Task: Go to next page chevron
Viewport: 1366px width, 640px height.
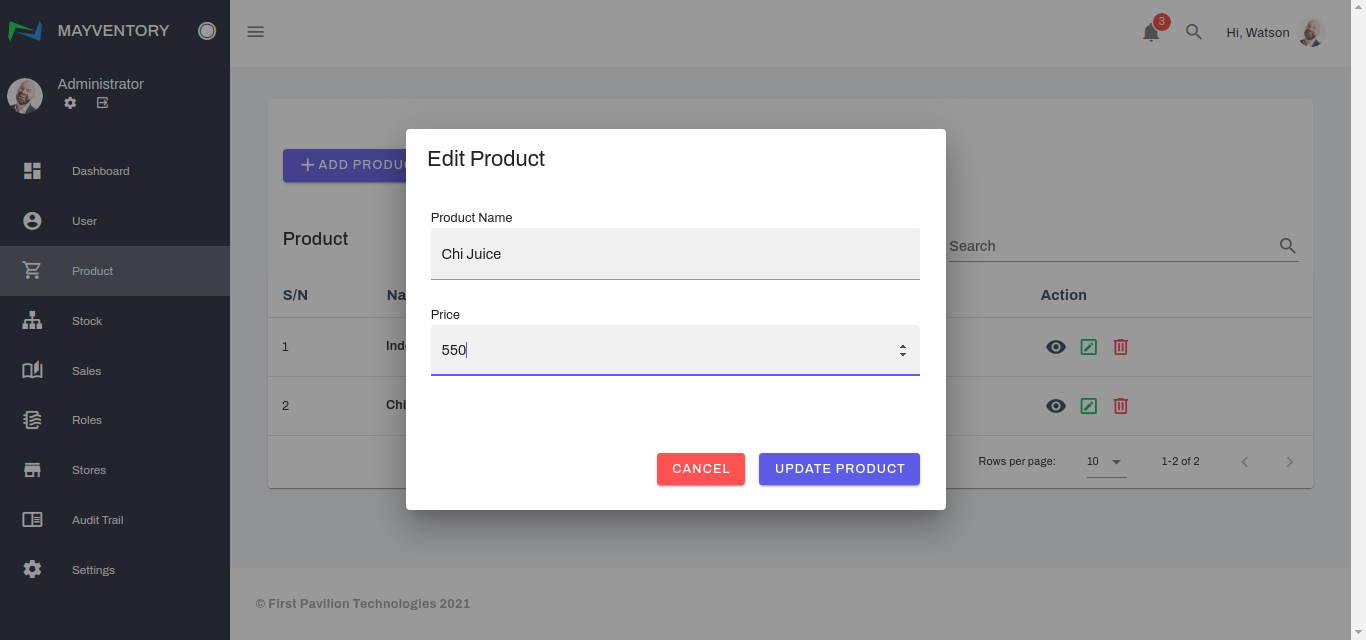Action: click(1289, 462)
